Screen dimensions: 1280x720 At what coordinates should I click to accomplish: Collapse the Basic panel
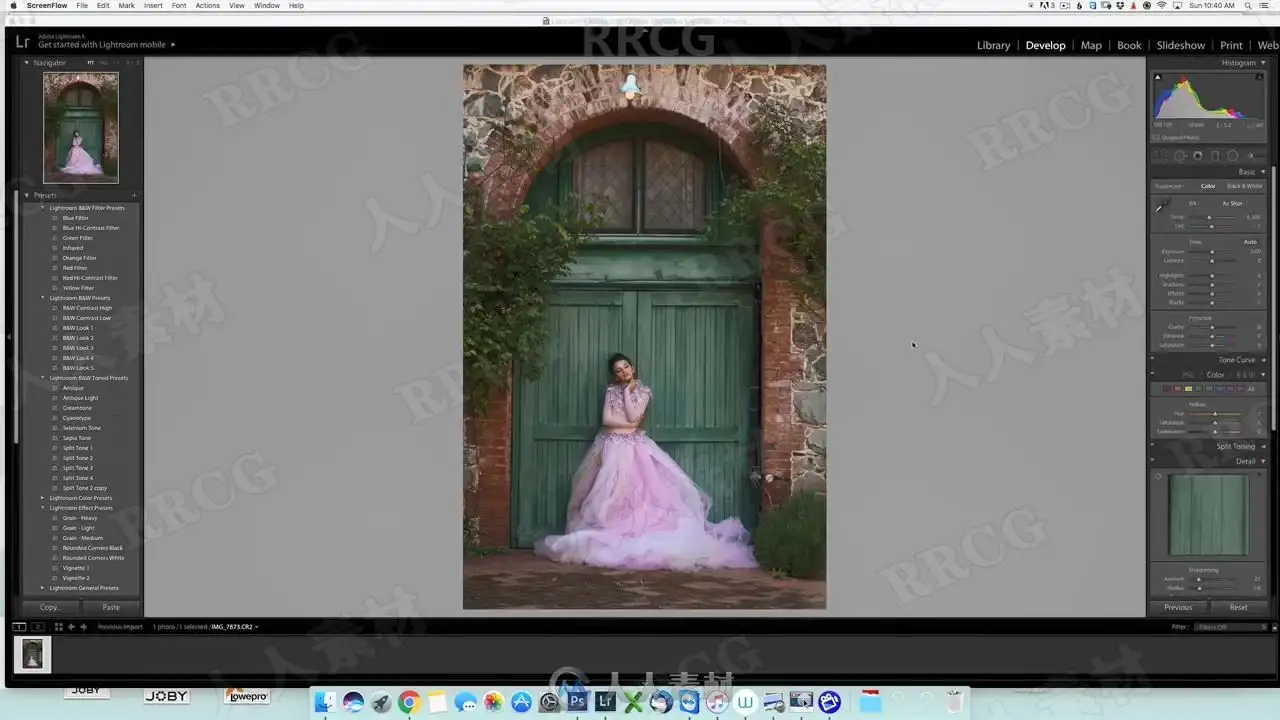1263,172
